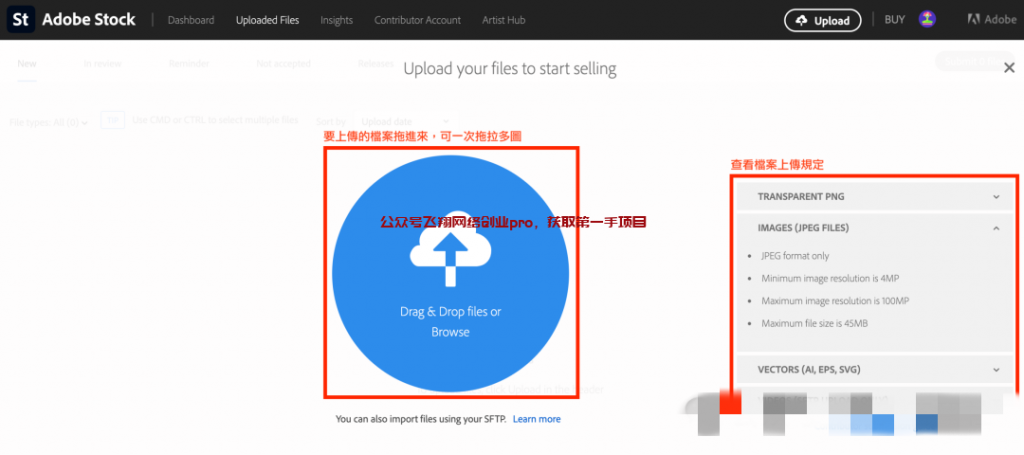The height and width of the screenshot is (455, 1024).
Task: Click the Adobe Stock St logo icon
Action: (x=21, y=19)
